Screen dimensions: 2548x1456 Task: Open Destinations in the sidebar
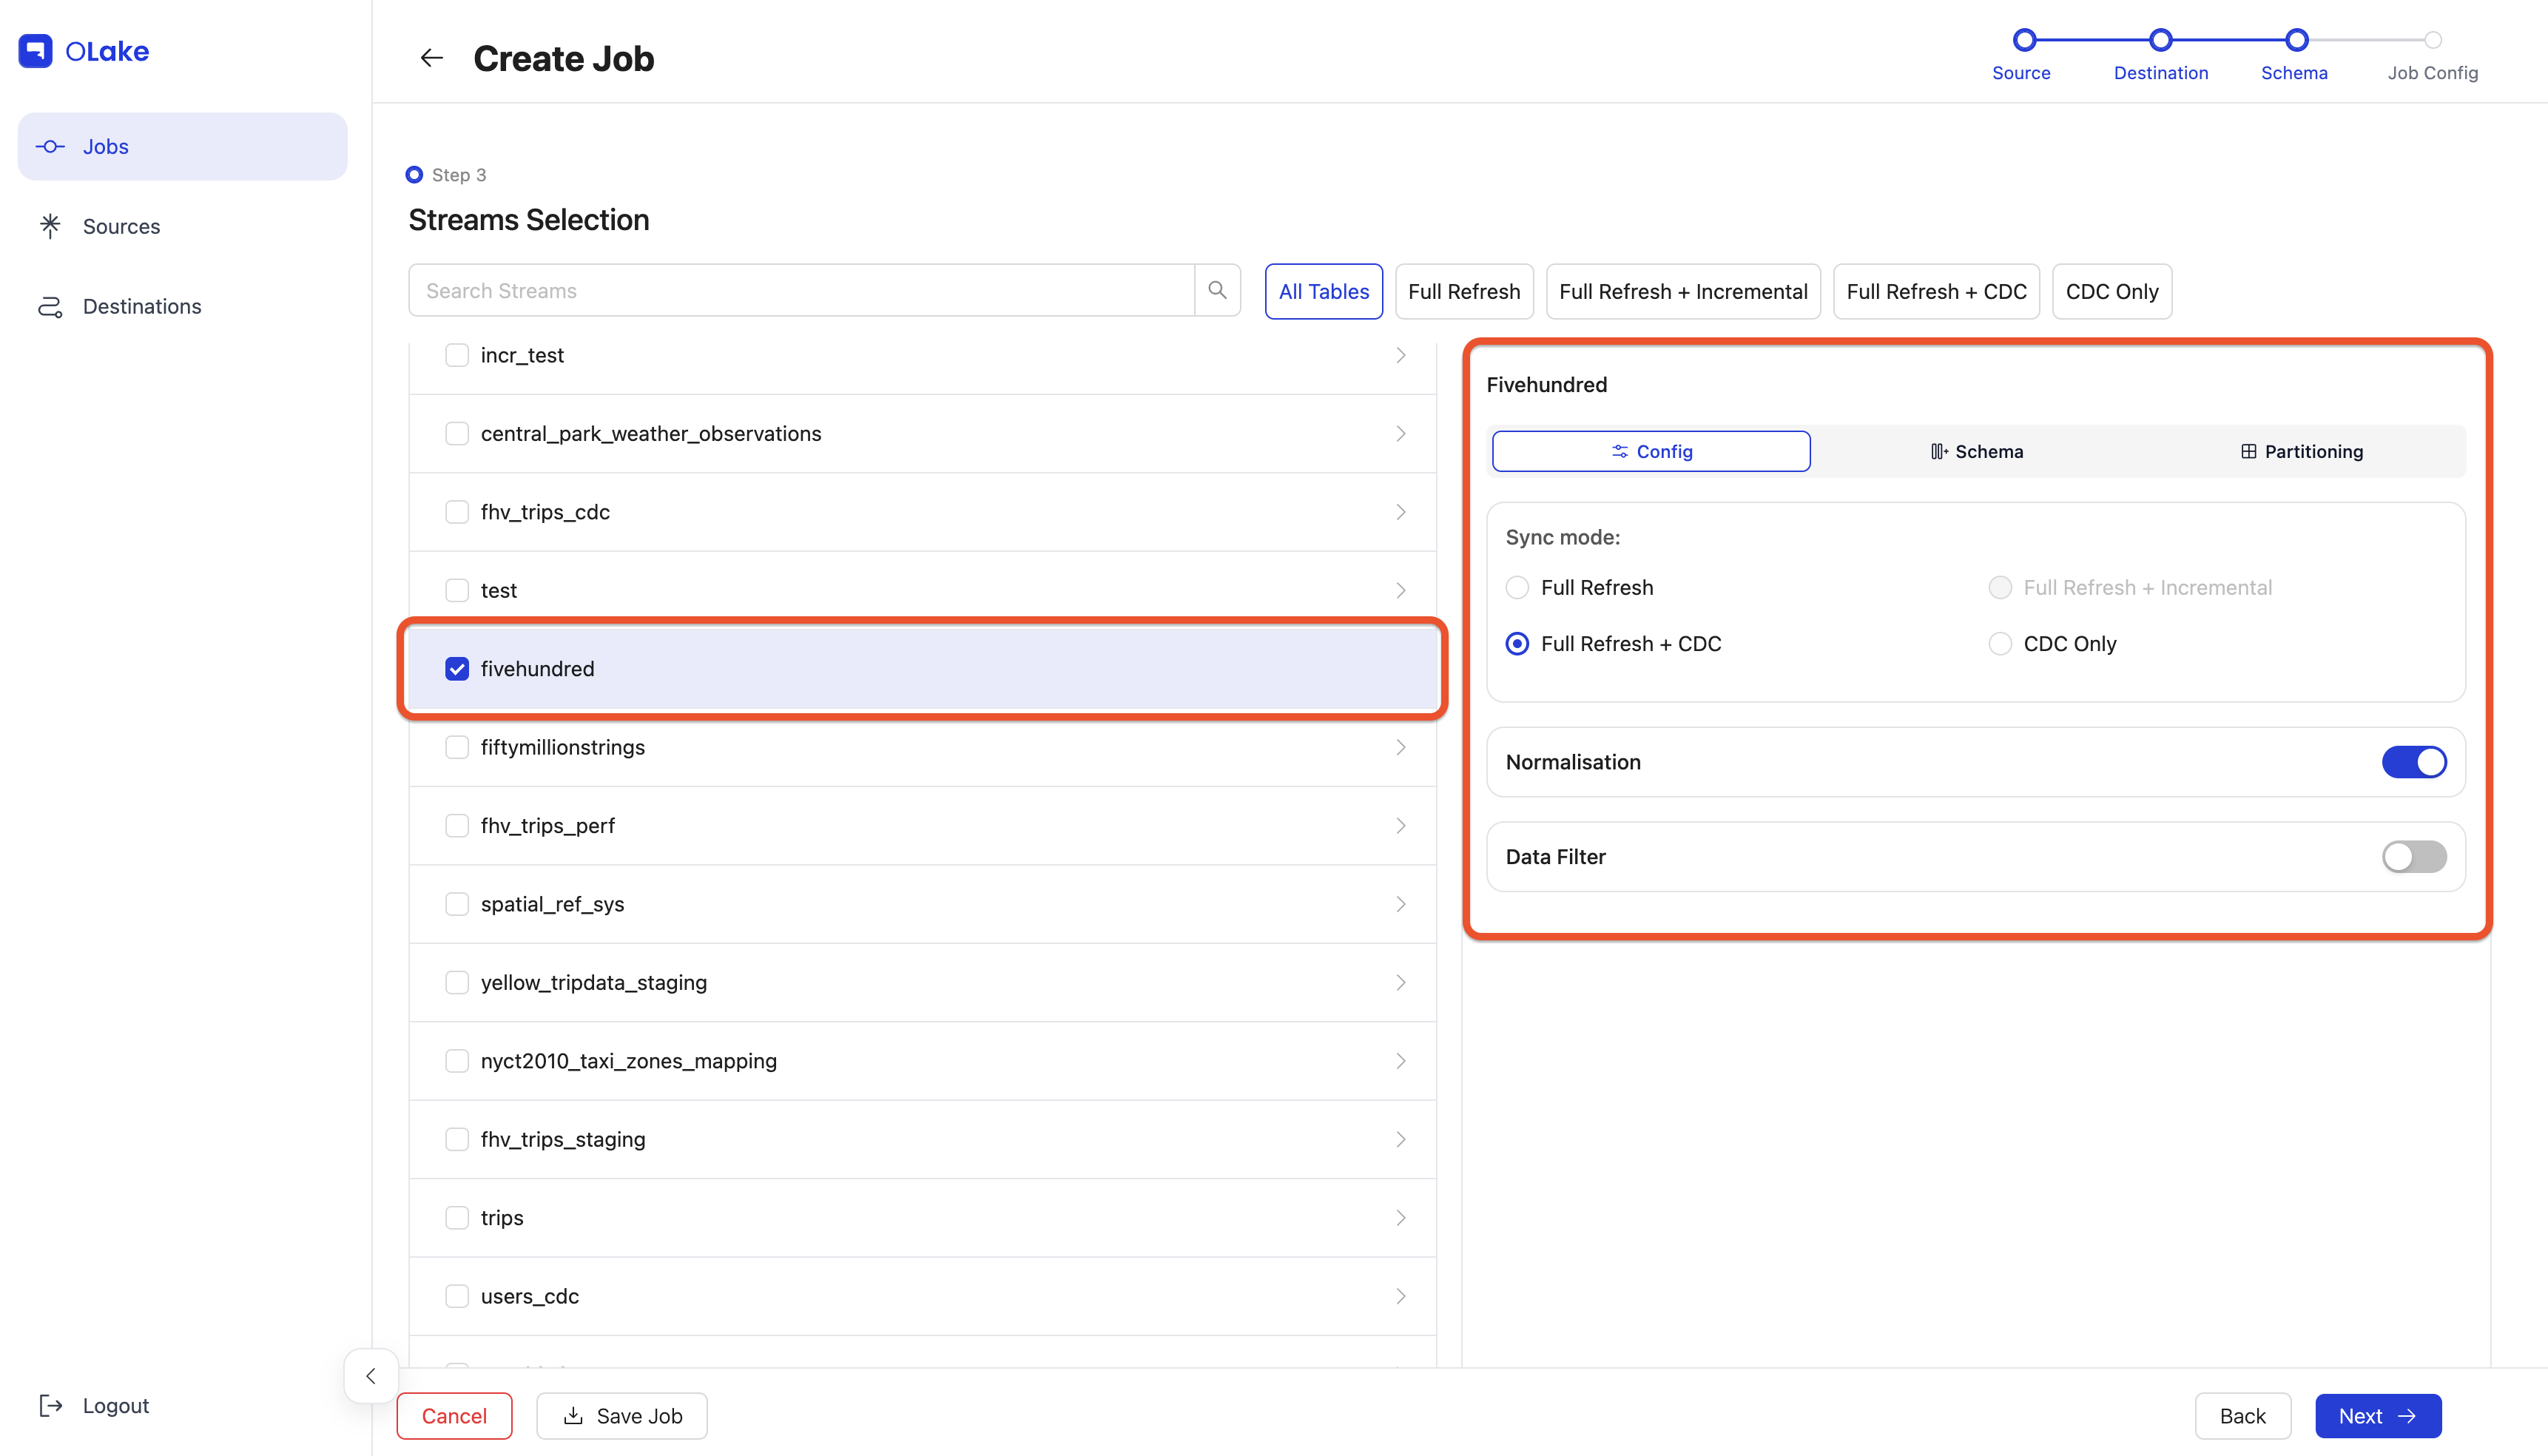182,306
